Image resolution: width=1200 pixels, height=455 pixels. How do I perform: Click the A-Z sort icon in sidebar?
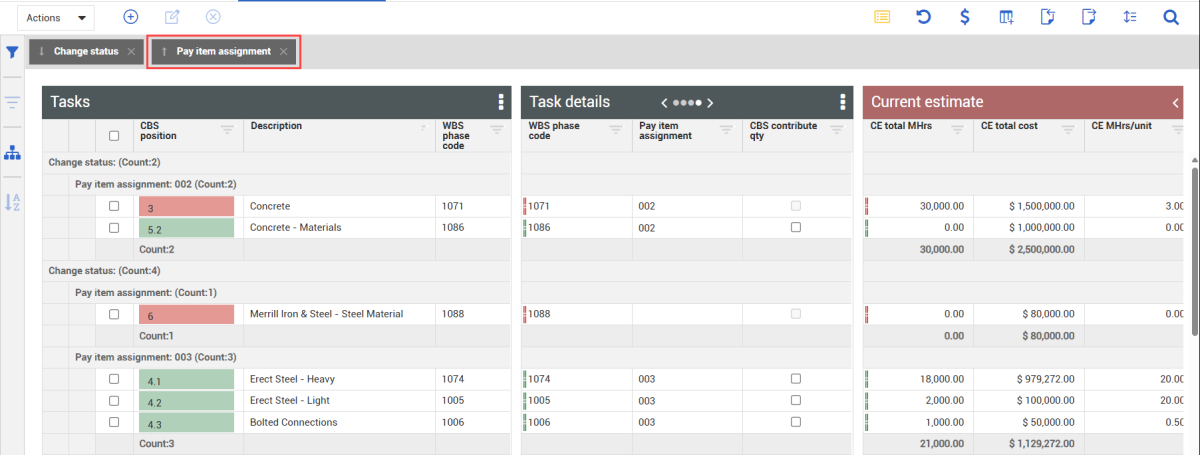pyautogui.click(x=13, y=202)
